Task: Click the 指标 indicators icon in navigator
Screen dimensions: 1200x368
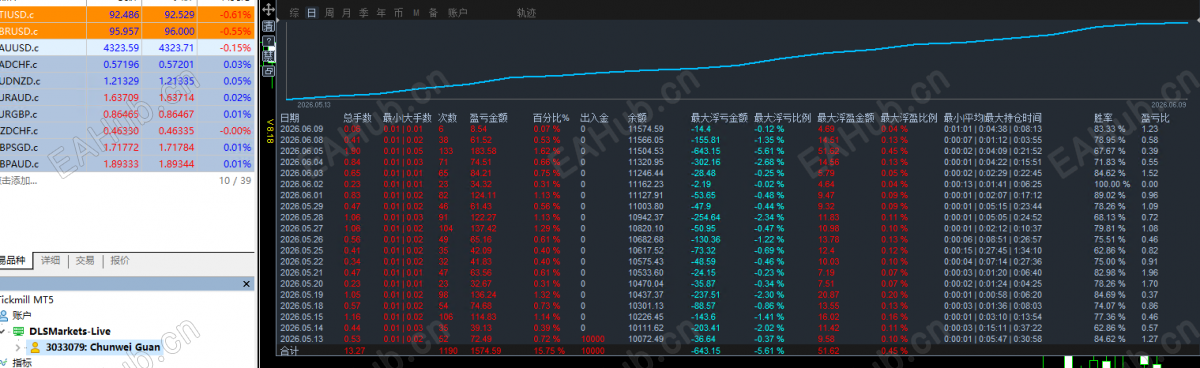Action: [4, 362]
